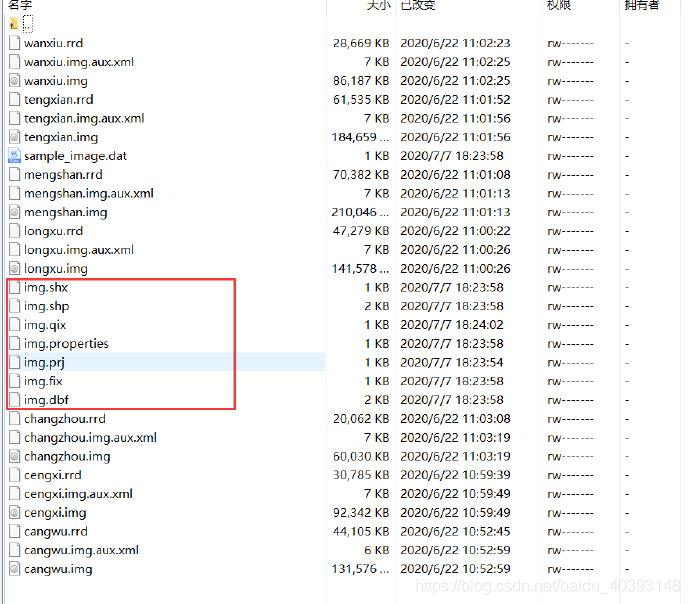Click the cangwu.rrd file icon
The image size is (690, 604).
click(15, 532)
